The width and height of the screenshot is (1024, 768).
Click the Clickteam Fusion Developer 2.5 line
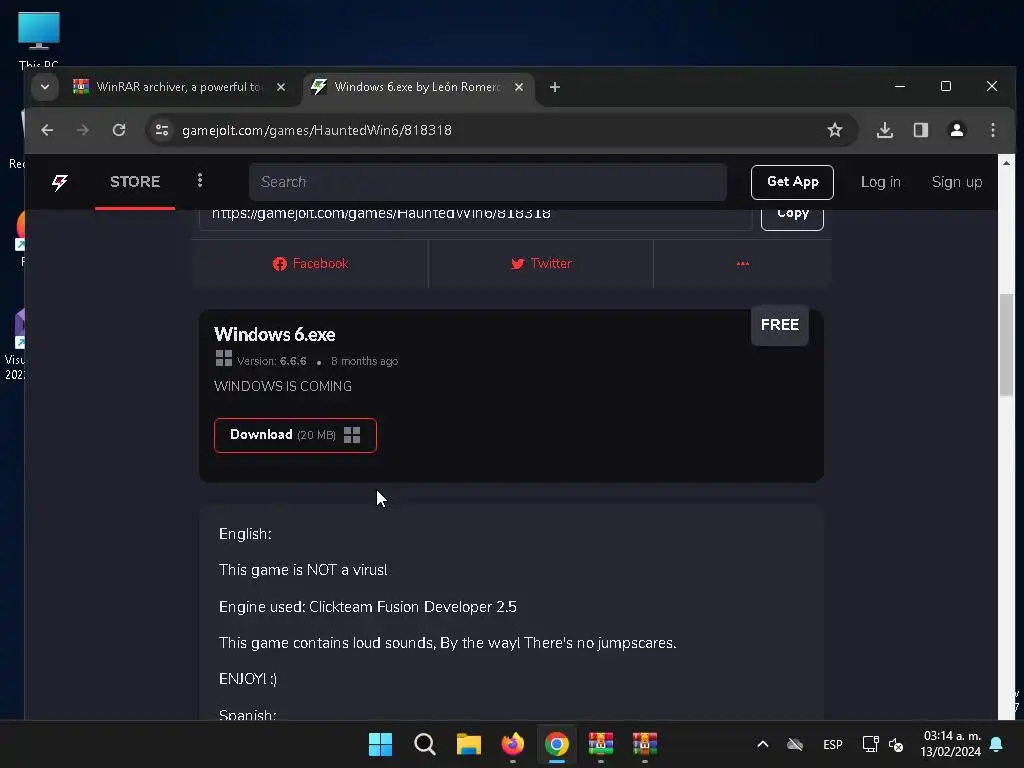click(368, 607)
